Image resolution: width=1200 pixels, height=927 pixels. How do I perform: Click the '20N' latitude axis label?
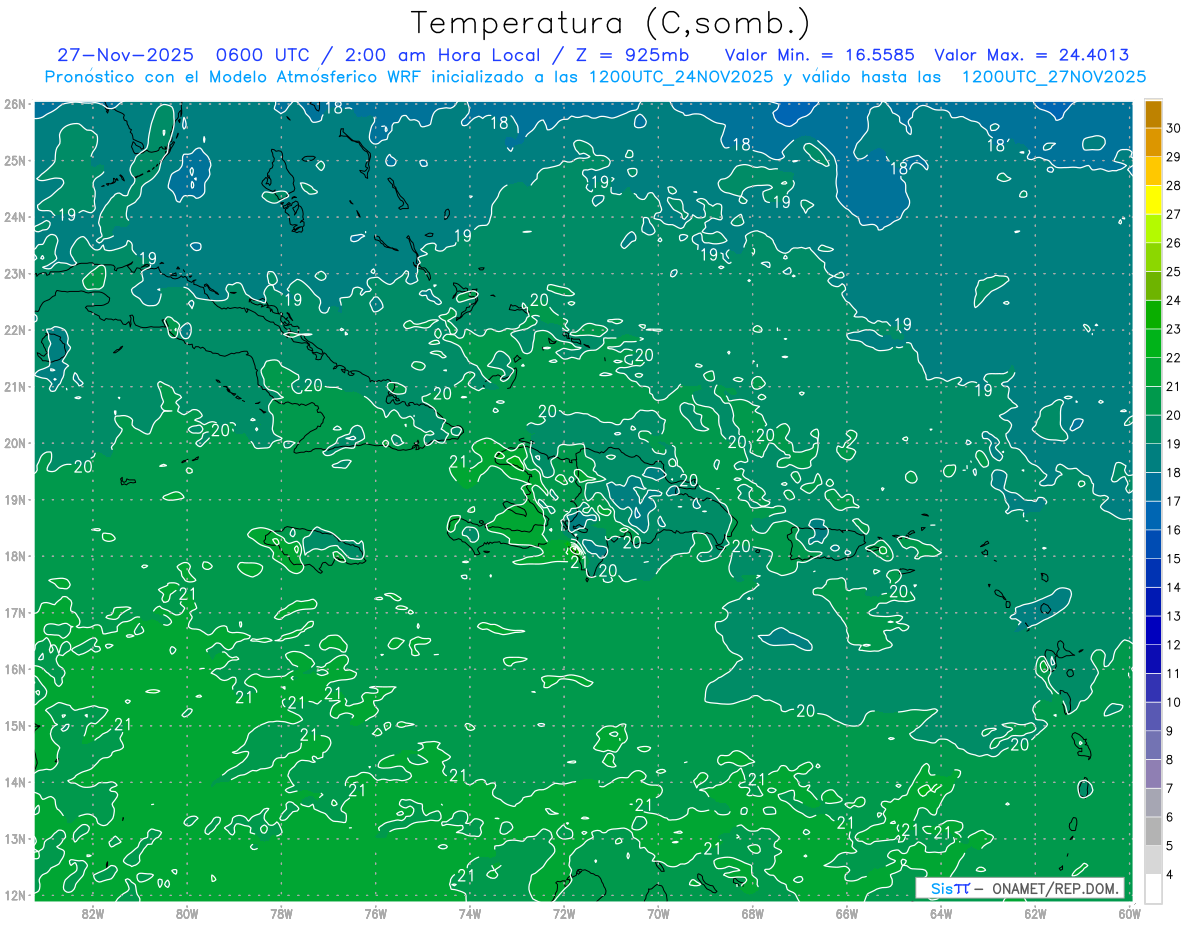[x=15, y=443]
